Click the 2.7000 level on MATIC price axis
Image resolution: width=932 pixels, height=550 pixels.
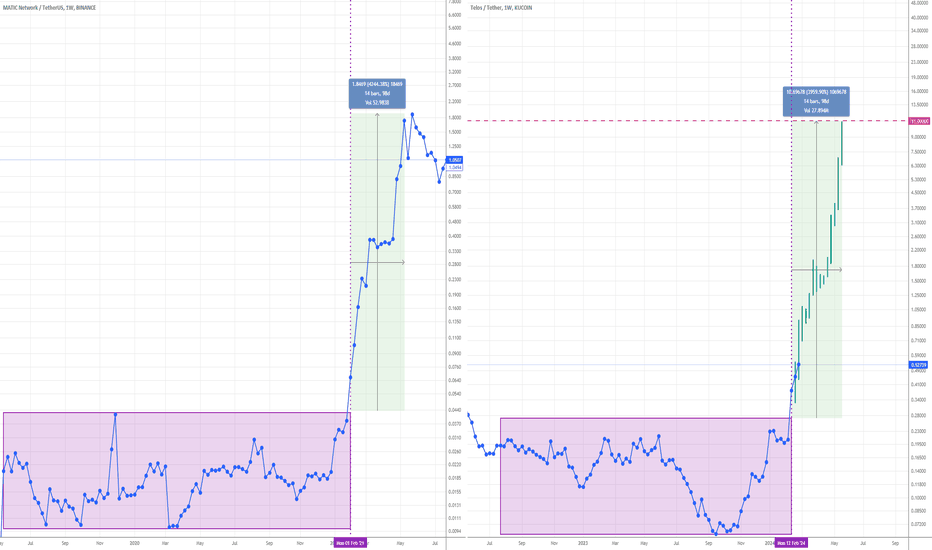coord(454,86)
